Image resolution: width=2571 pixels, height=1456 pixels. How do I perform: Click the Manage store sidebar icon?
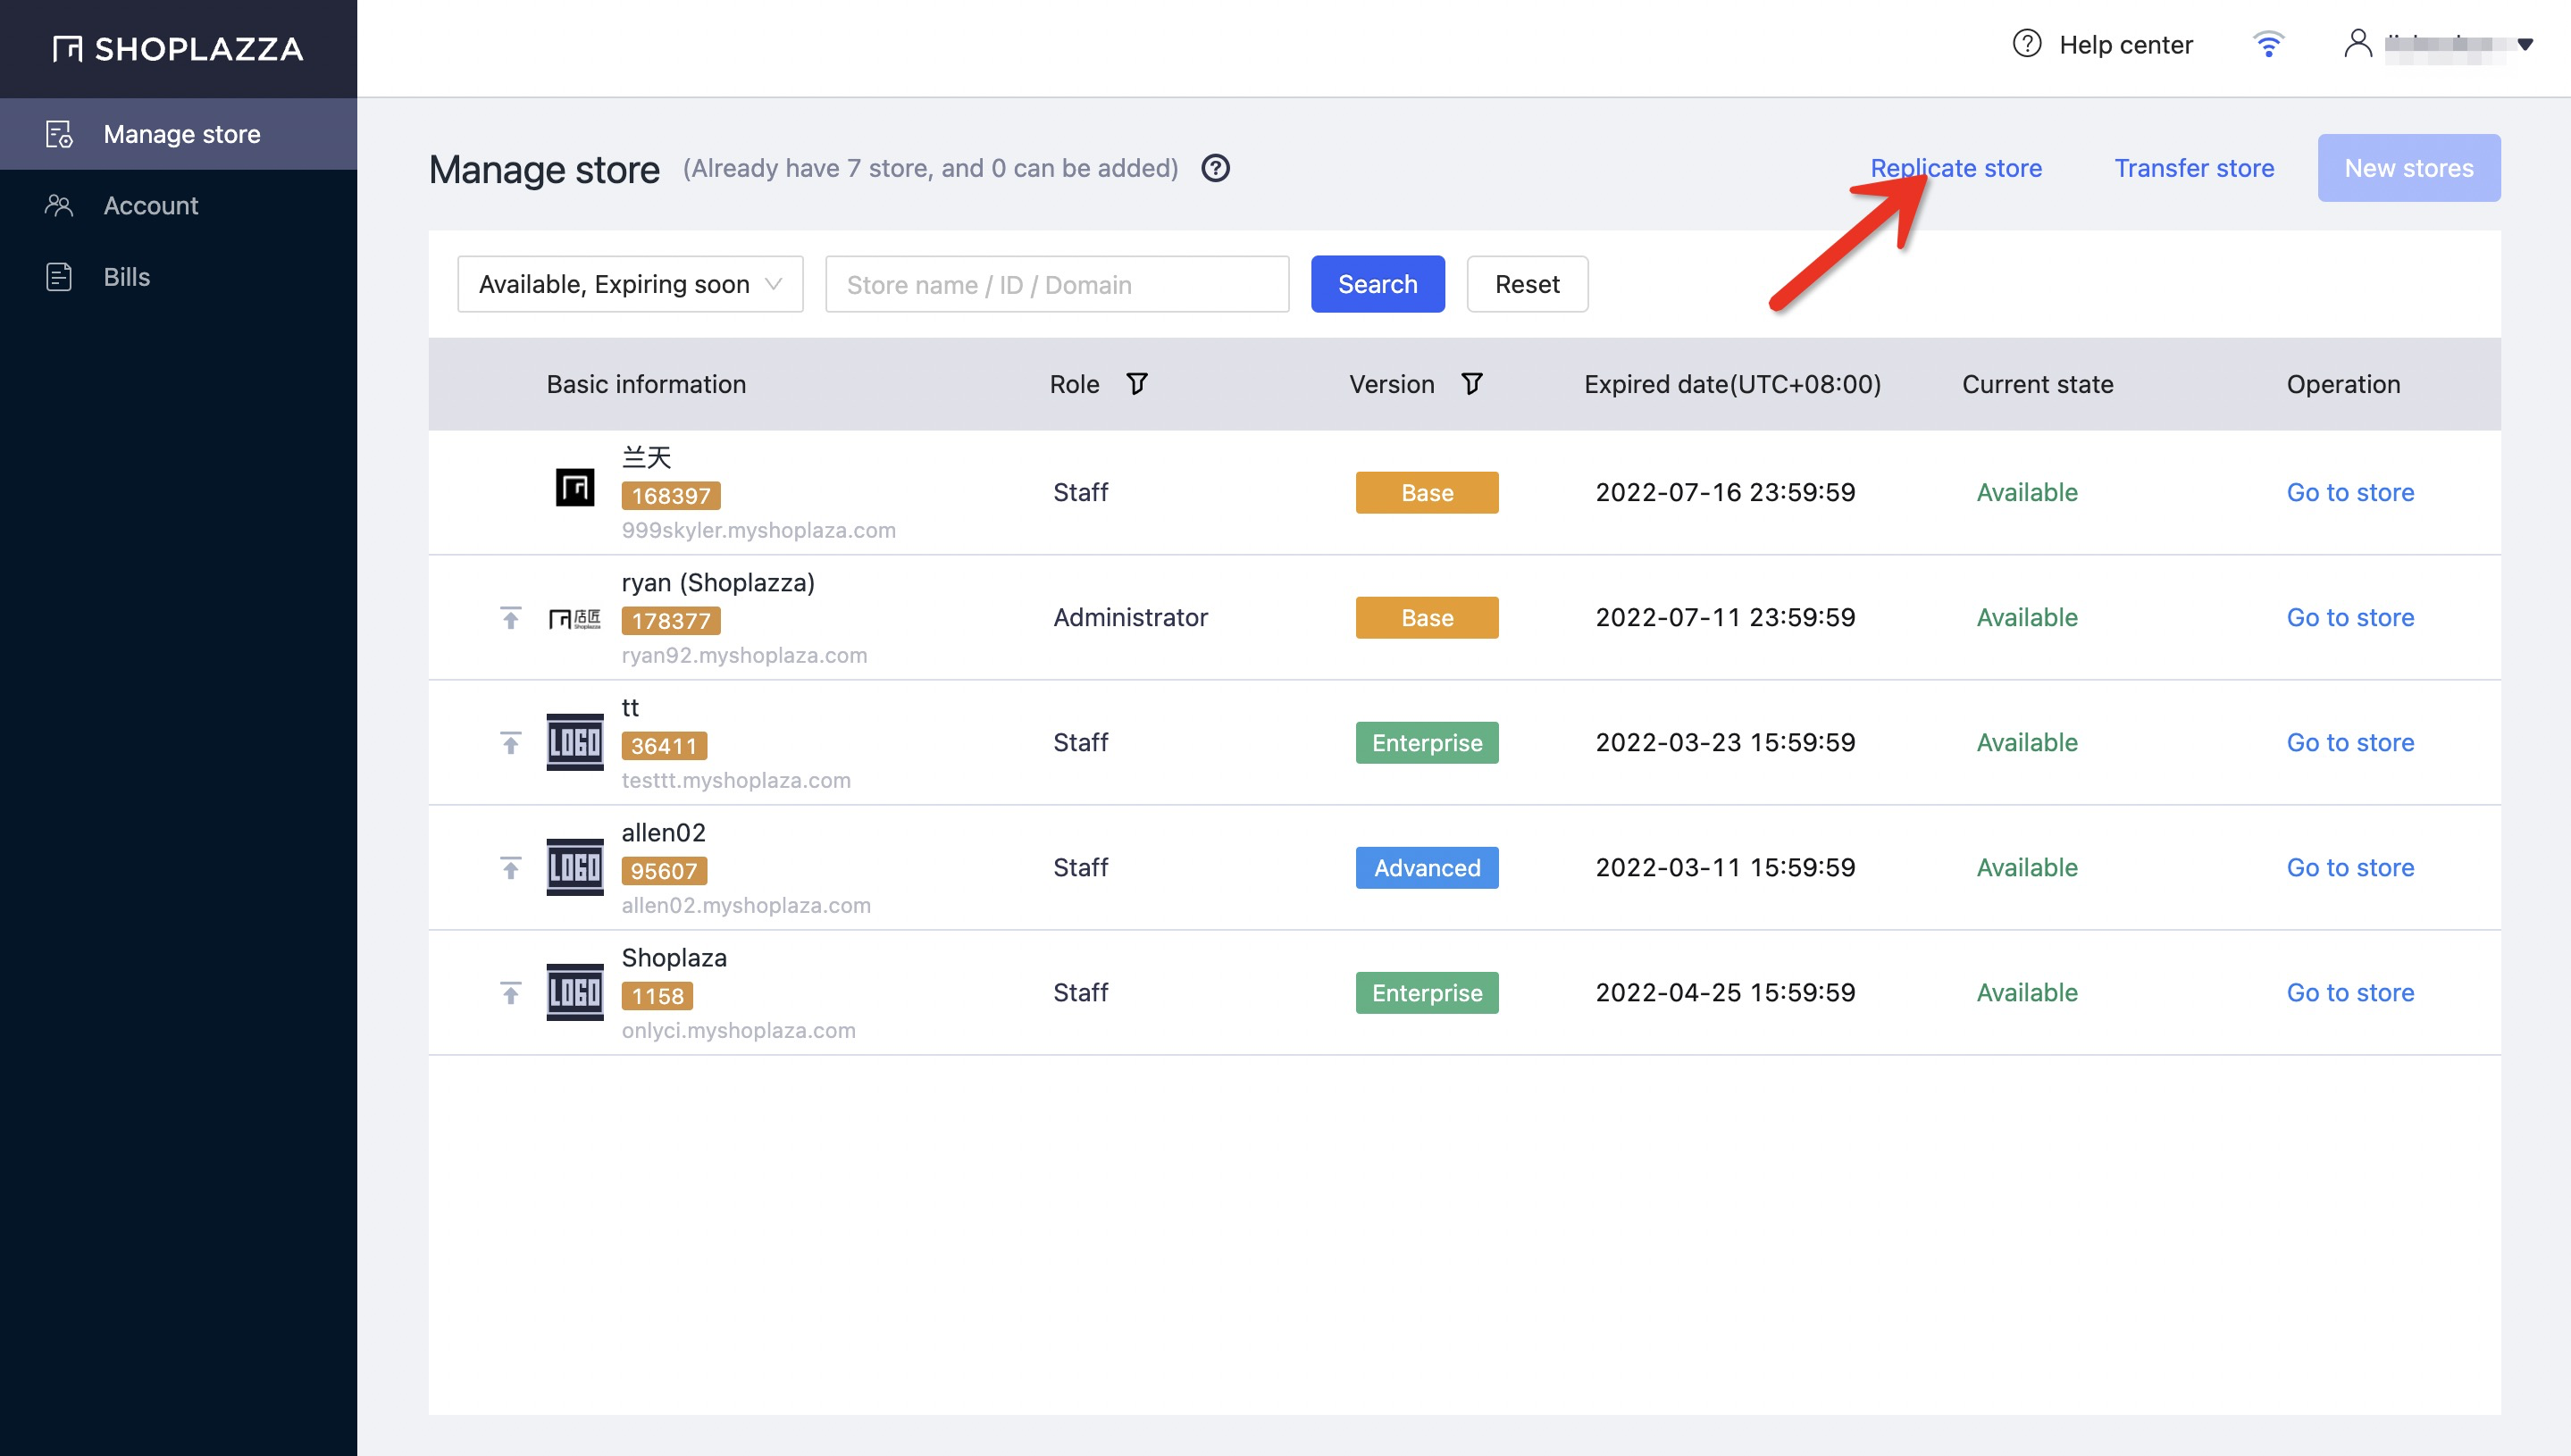pyautogui.click(x=59, y=134)
